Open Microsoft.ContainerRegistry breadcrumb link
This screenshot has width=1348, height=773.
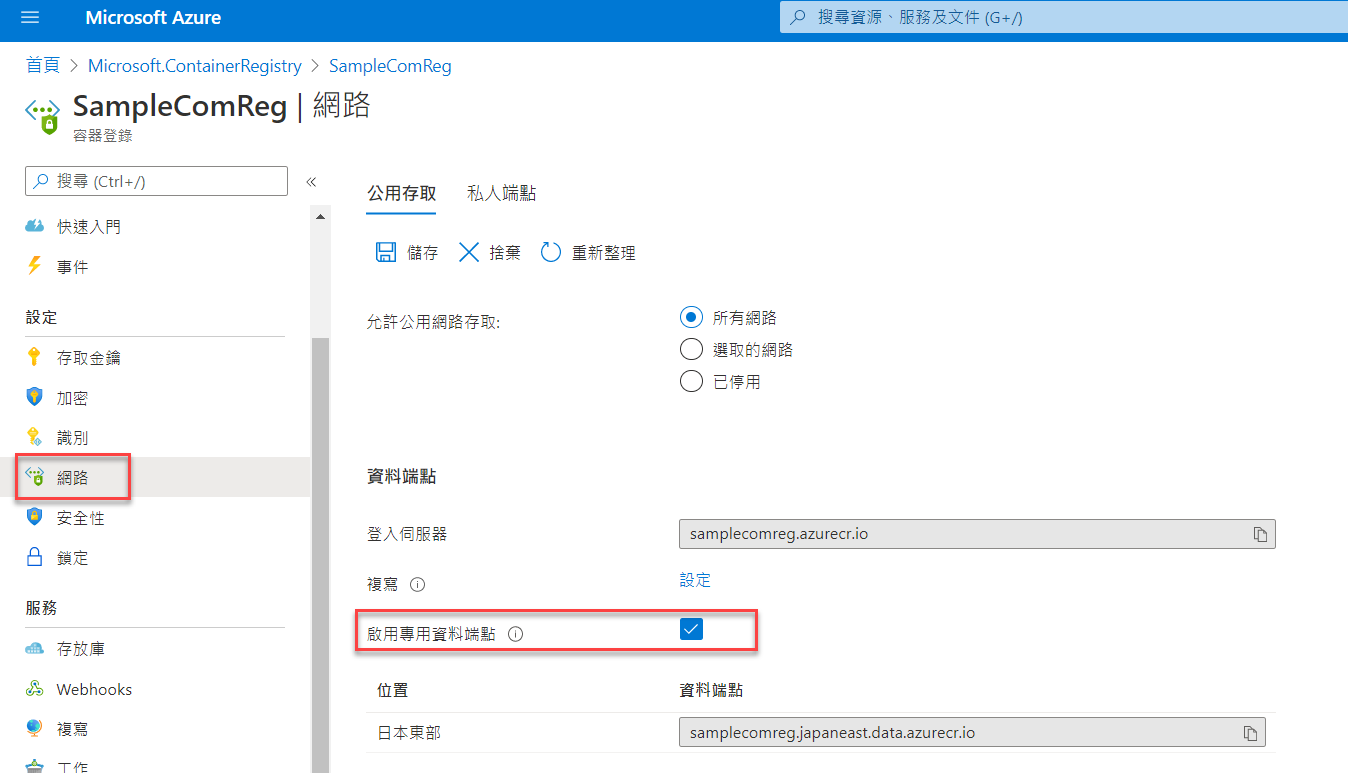click(195, 66)
